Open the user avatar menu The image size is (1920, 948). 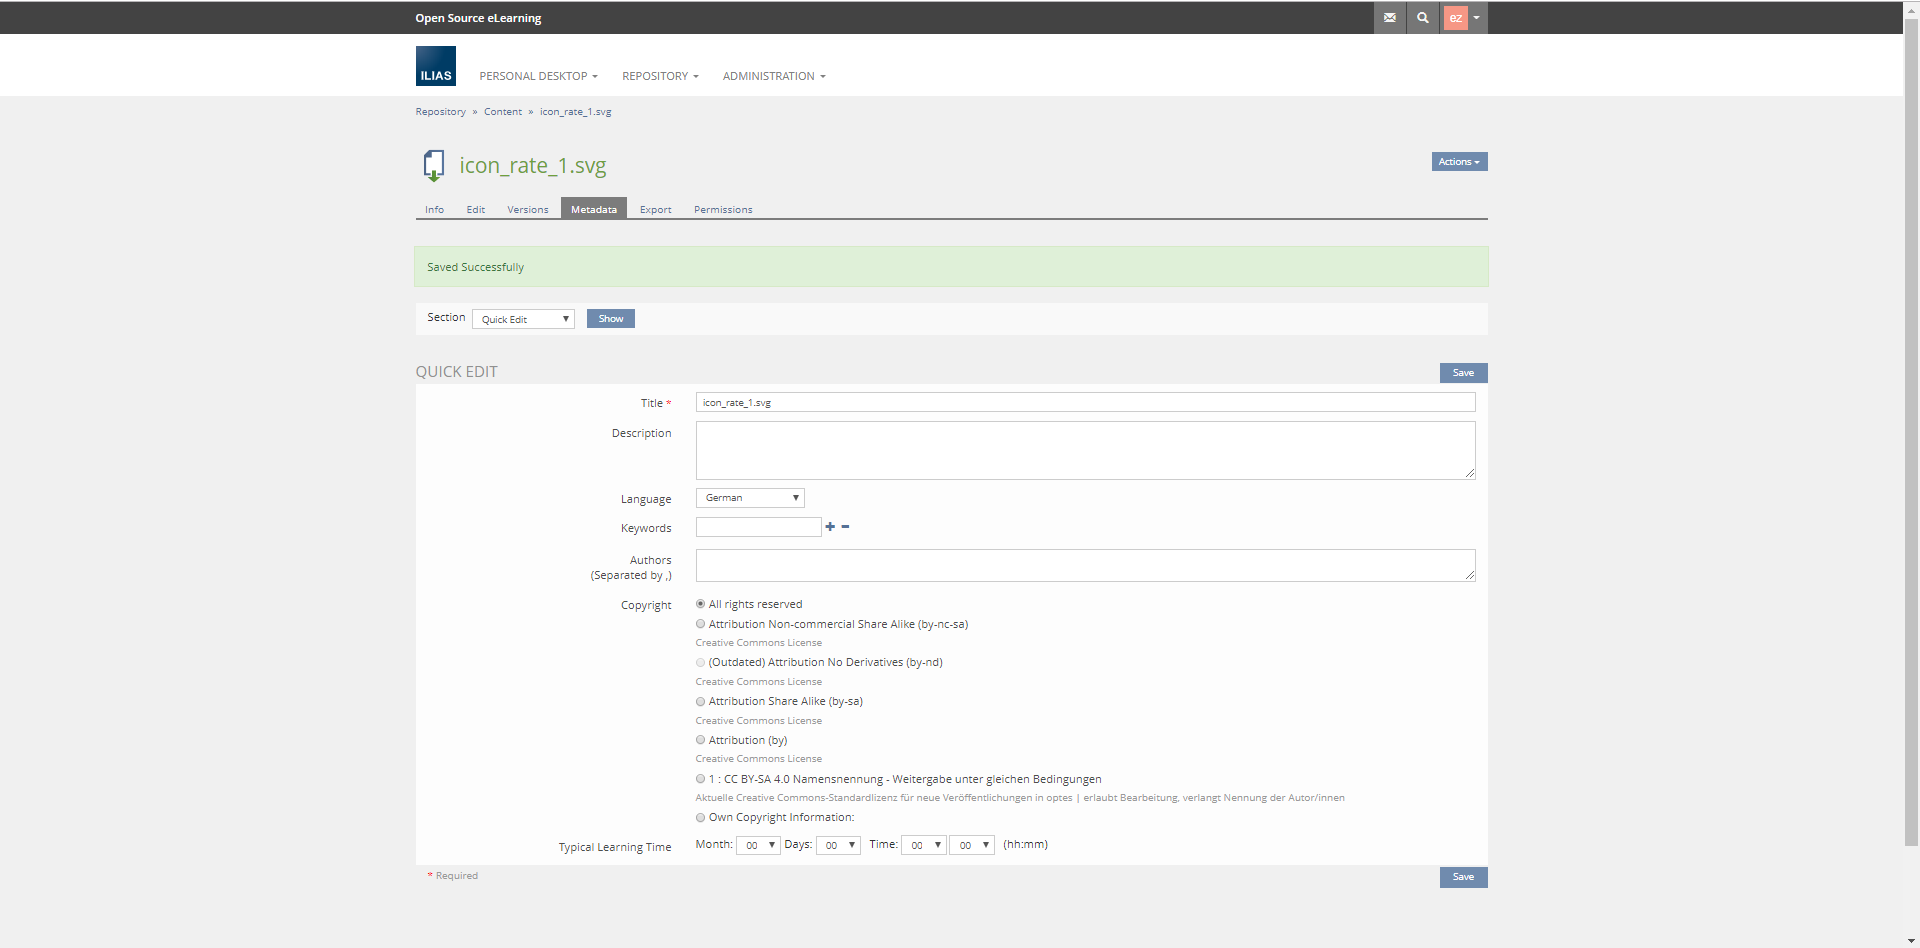(1463, 18)
